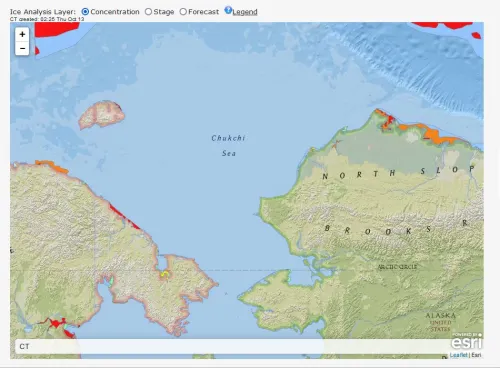Select the Concentration radio button

(85, 12)
